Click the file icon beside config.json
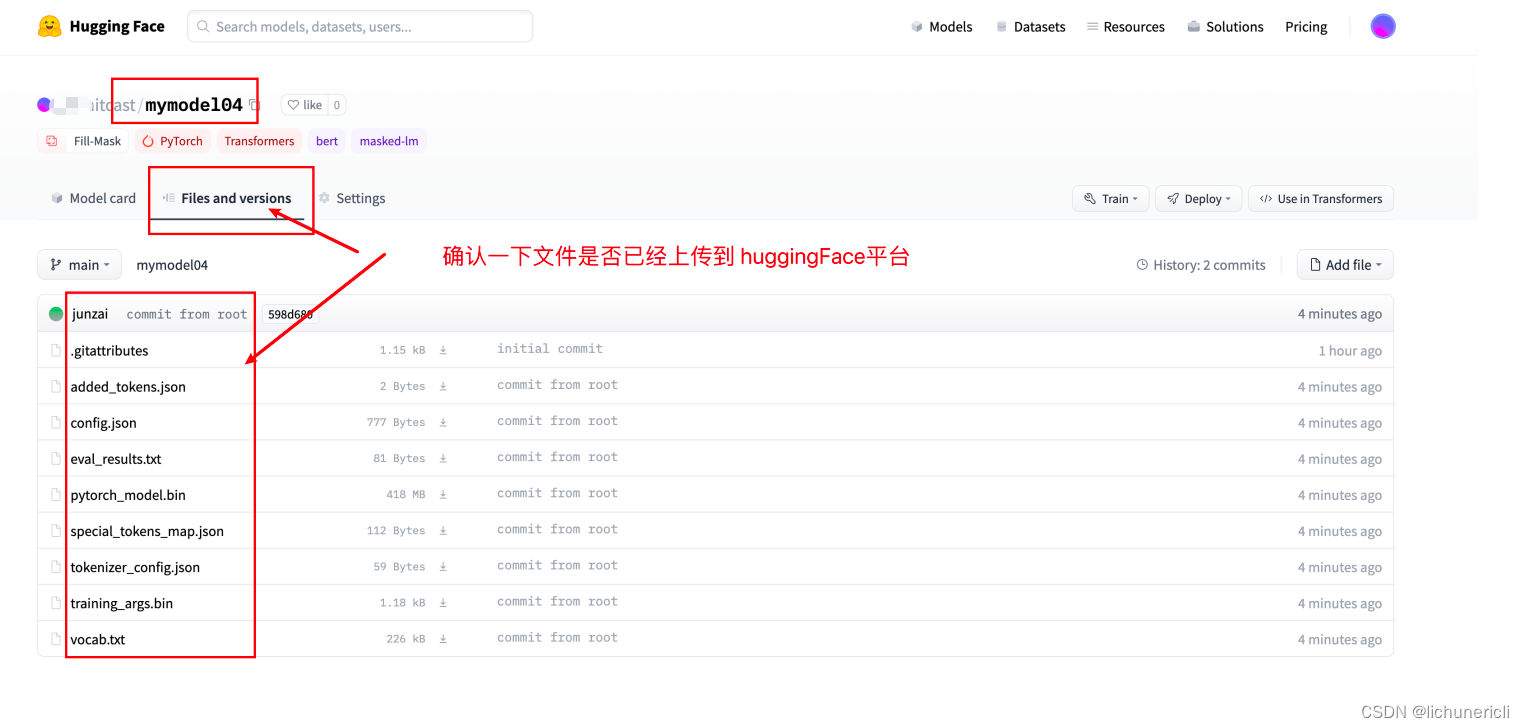 (x=57, y=423)
